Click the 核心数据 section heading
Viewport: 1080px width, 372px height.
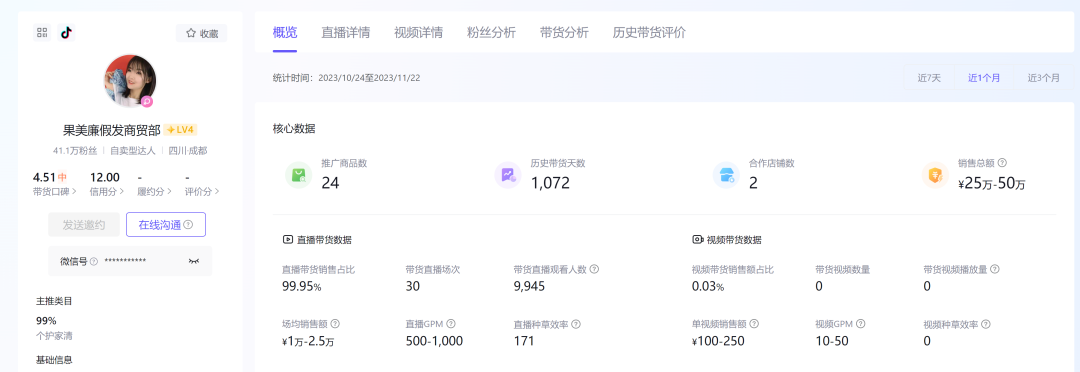coord(294,128)
